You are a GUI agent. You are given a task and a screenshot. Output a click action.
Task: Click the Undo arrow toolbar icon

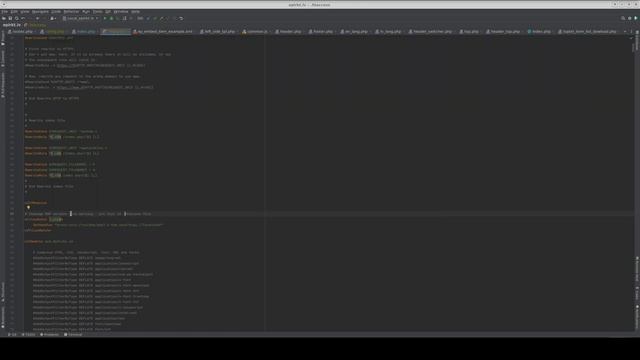pos(23,18)
